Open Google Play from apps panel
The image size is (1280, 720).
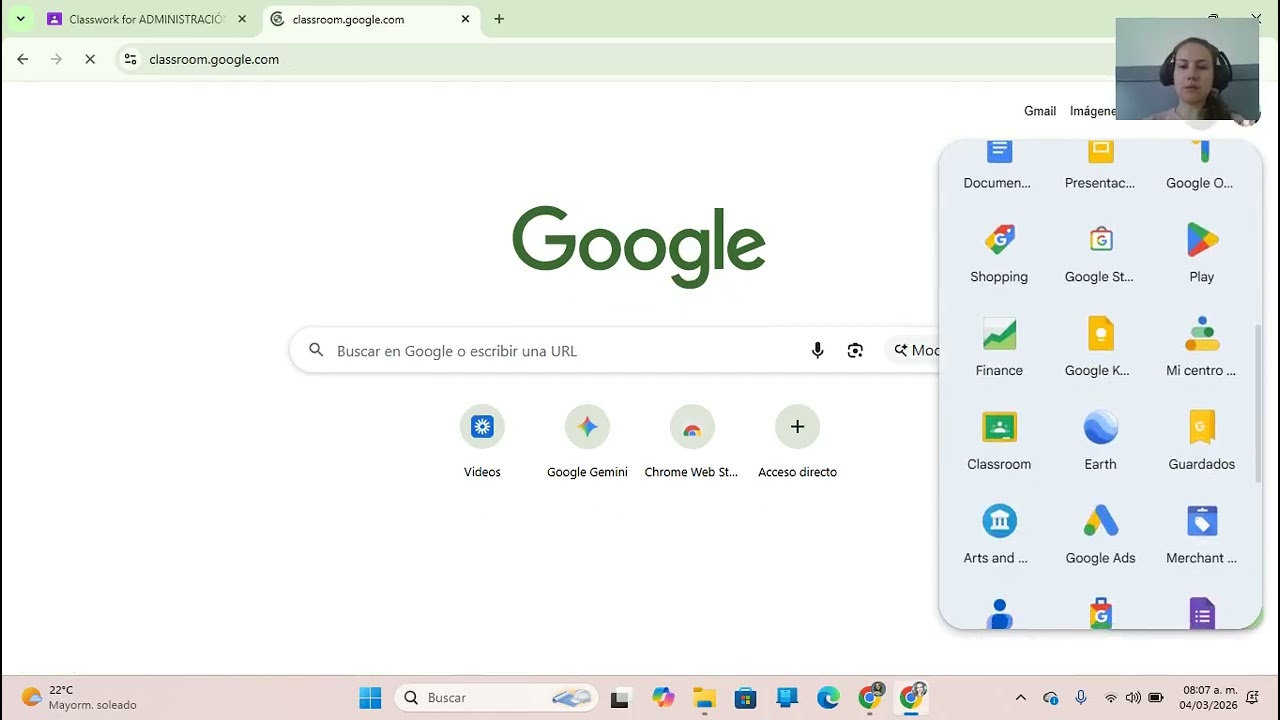1201,254
